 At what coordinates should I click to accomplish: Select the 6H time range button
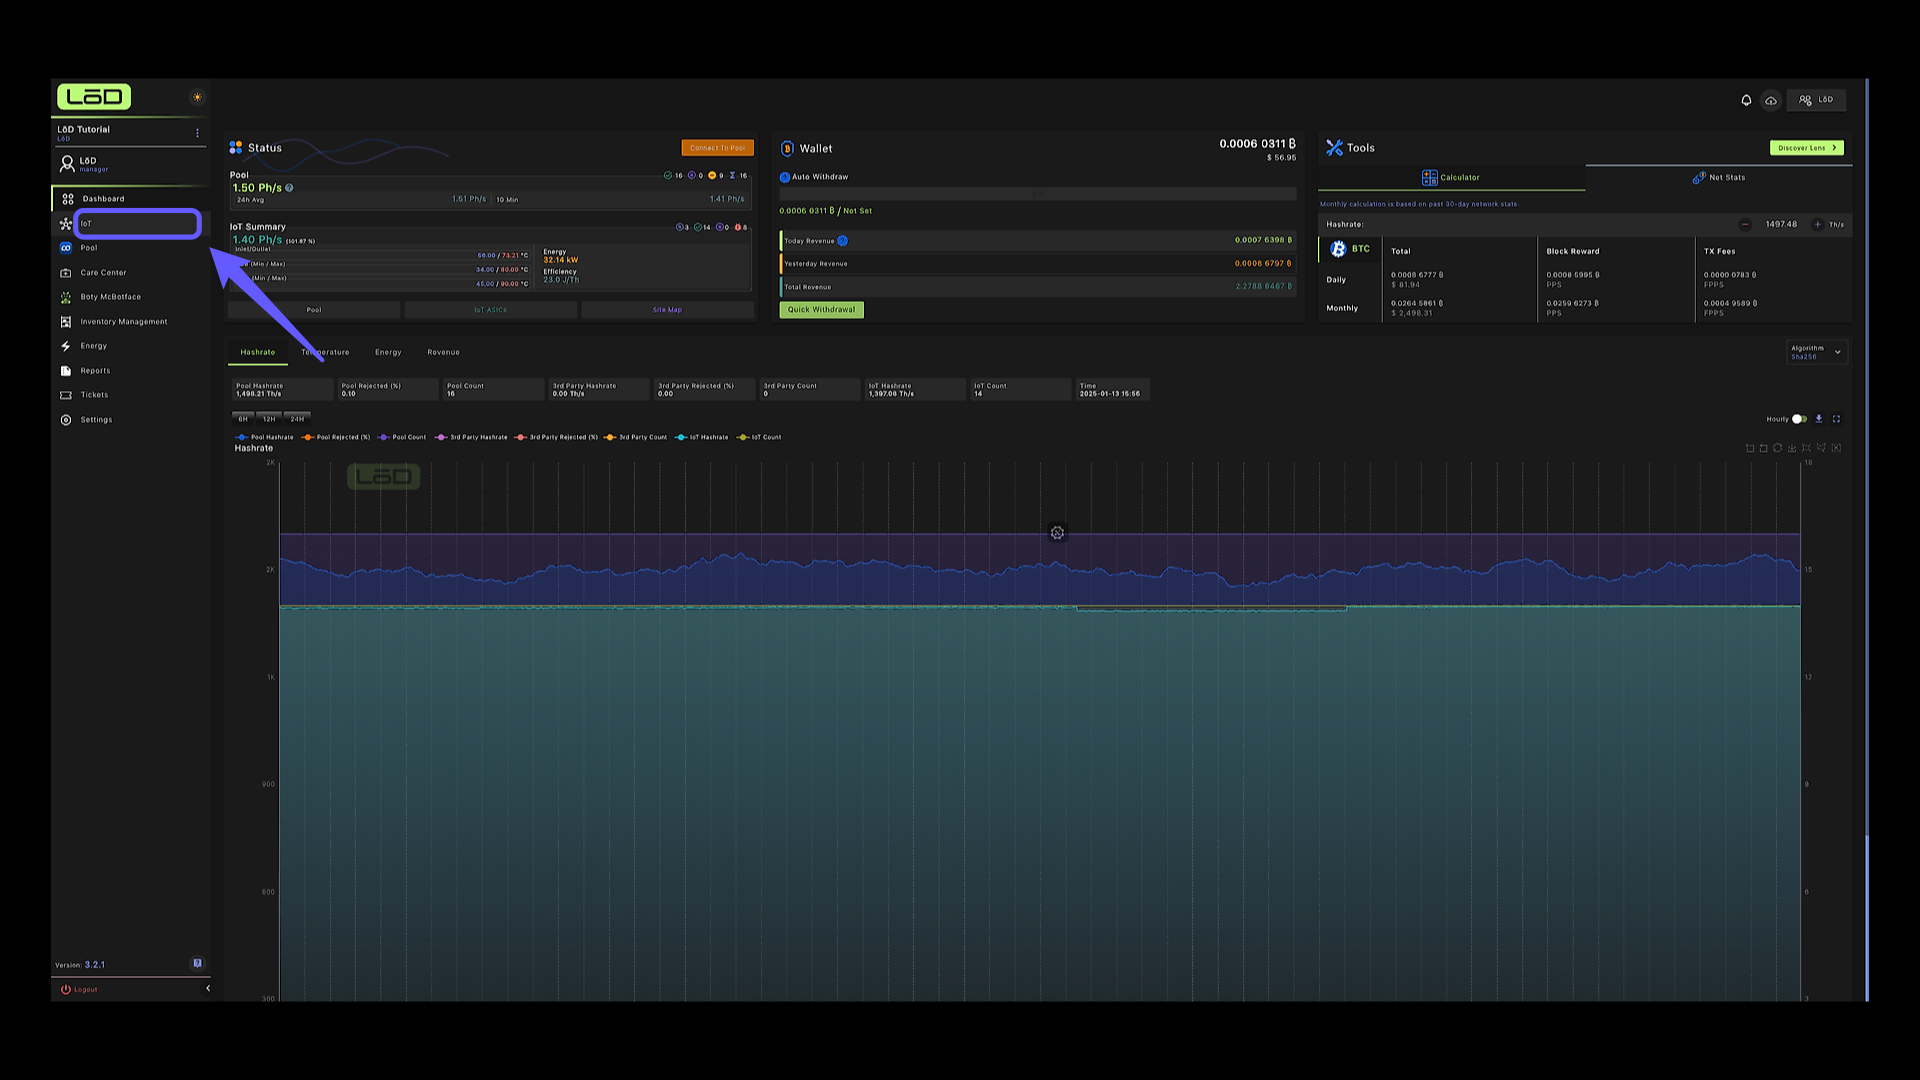pyautogui.click(x=243, y=419)
